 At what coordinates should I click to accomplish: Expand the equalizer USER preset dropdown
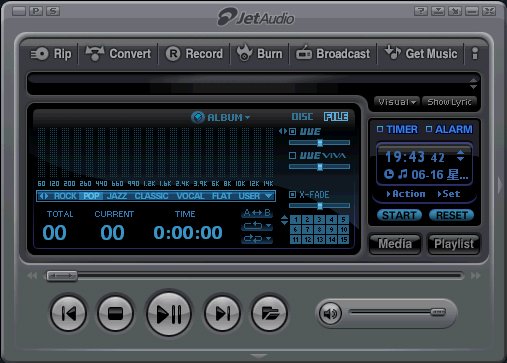(269, 196)
